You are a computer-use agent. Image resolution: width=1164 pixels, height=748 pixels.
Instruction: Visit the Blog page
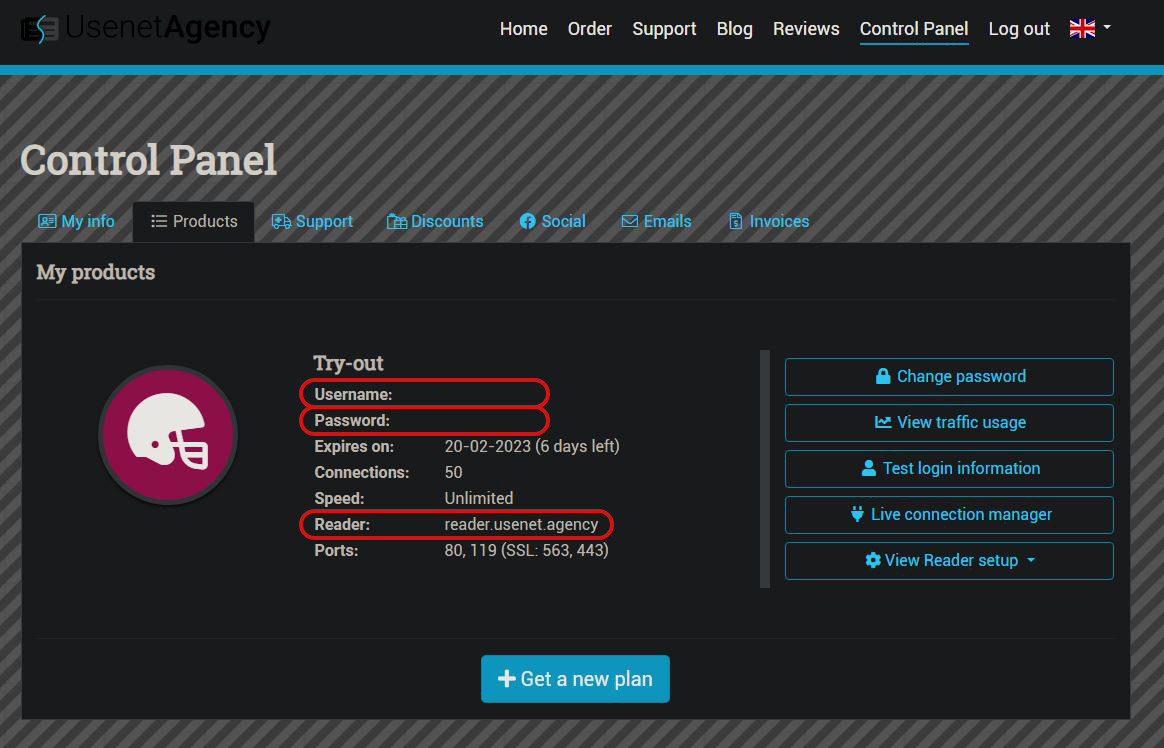coord(734,29)
